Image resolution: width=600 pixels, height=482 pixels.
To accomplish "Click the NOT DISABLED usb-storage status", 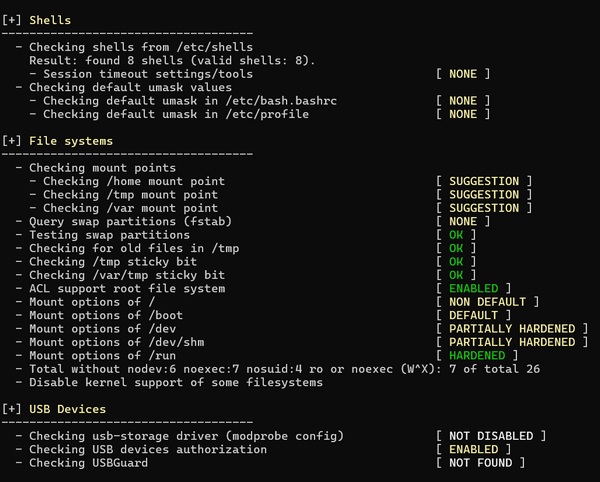I will tap(491, 436).
